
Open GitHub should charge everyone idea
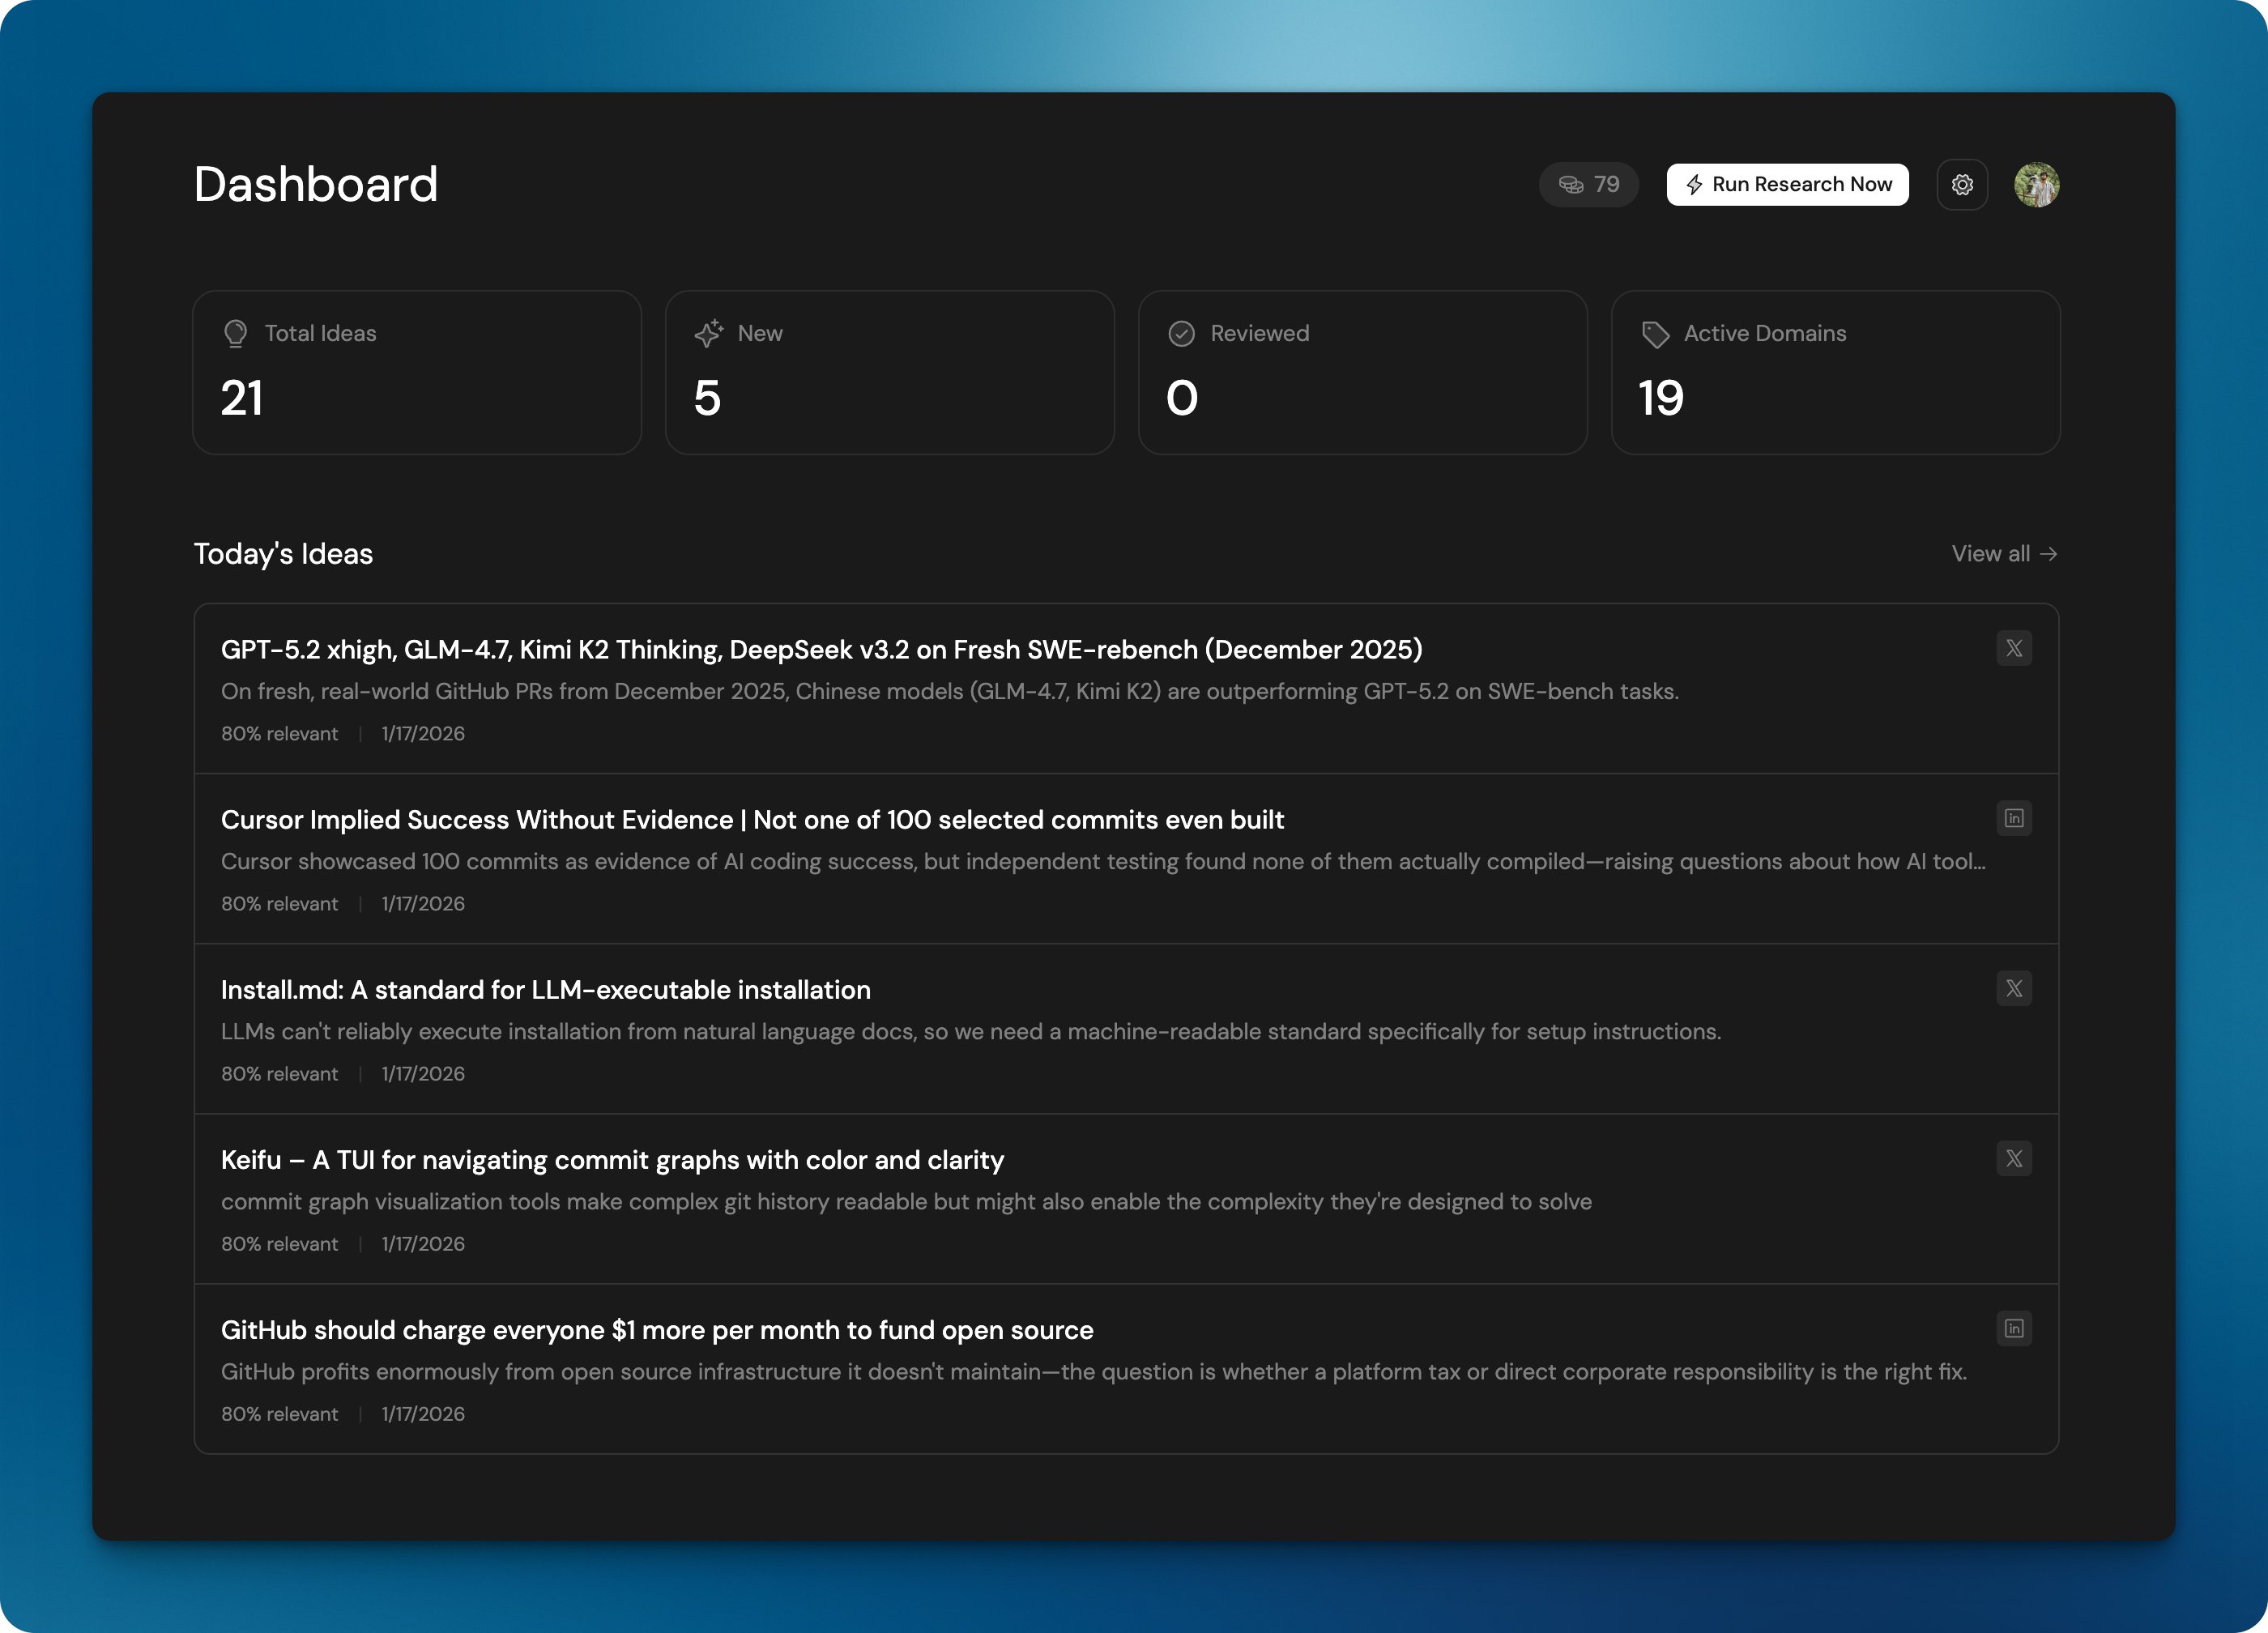click(657, 1330)
